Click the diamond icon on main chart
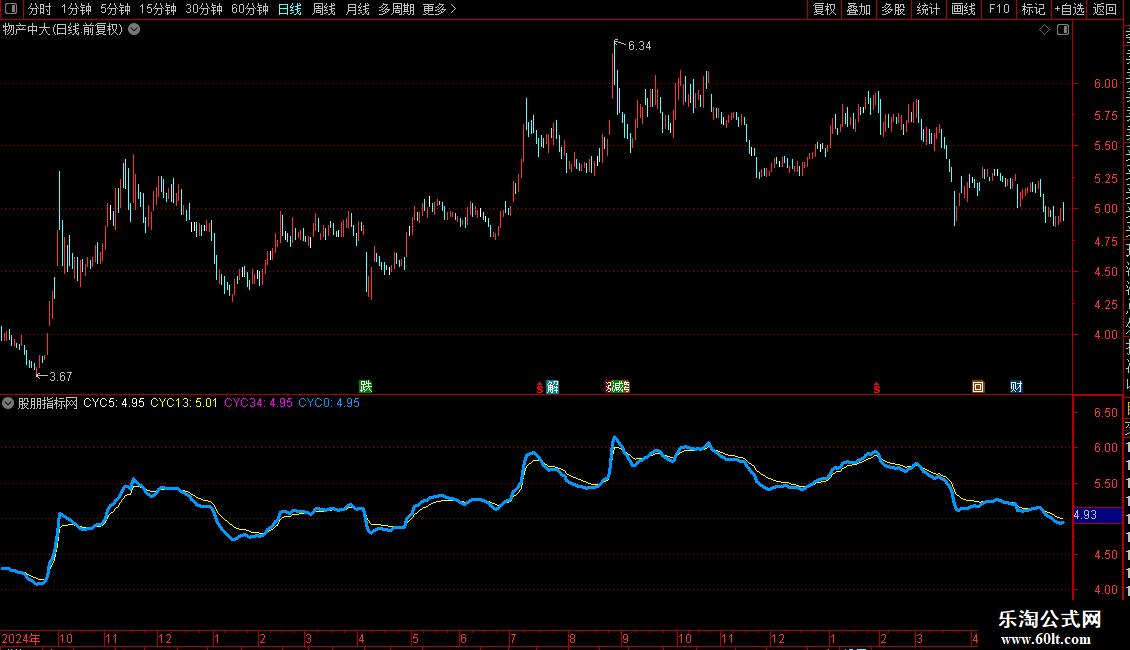This screenshot has width=1130, height=650. click(1044, 30)
